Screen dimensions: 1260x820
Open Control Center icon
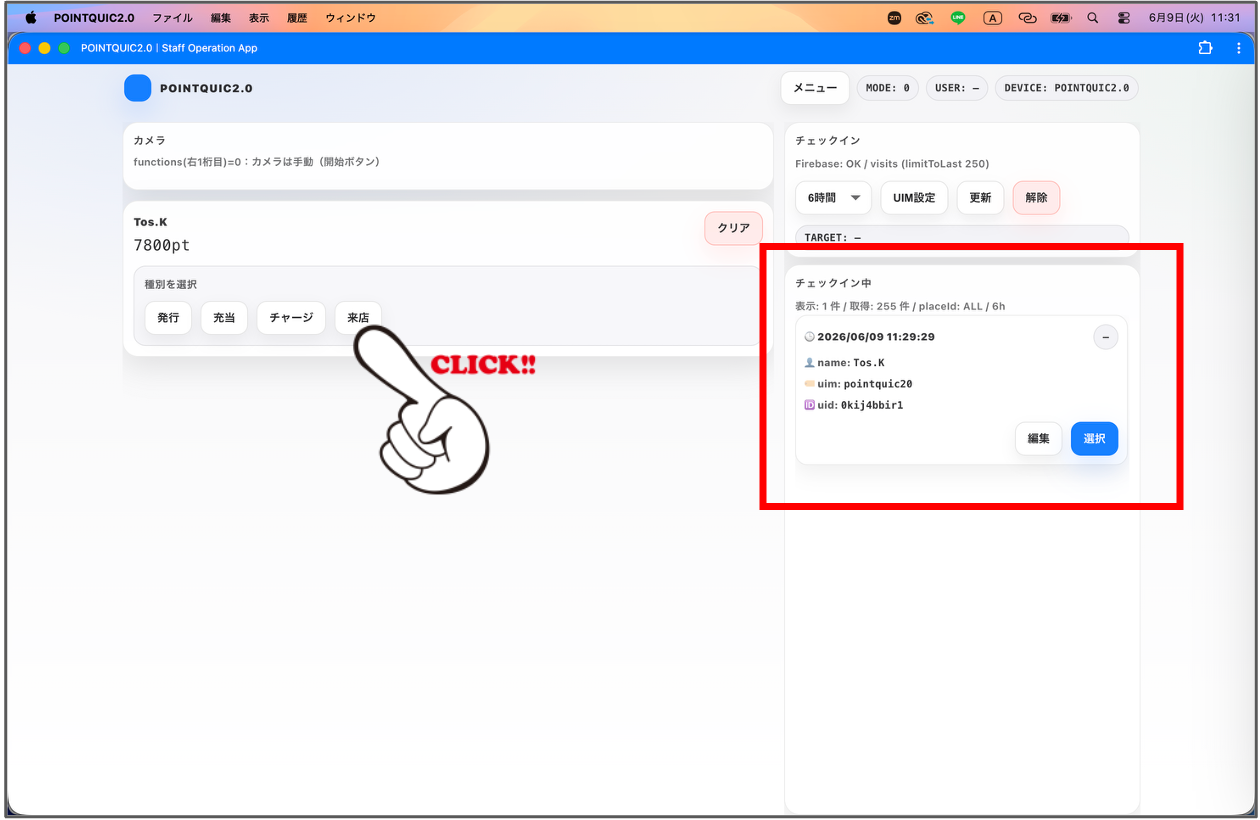tap(1124, 18)
